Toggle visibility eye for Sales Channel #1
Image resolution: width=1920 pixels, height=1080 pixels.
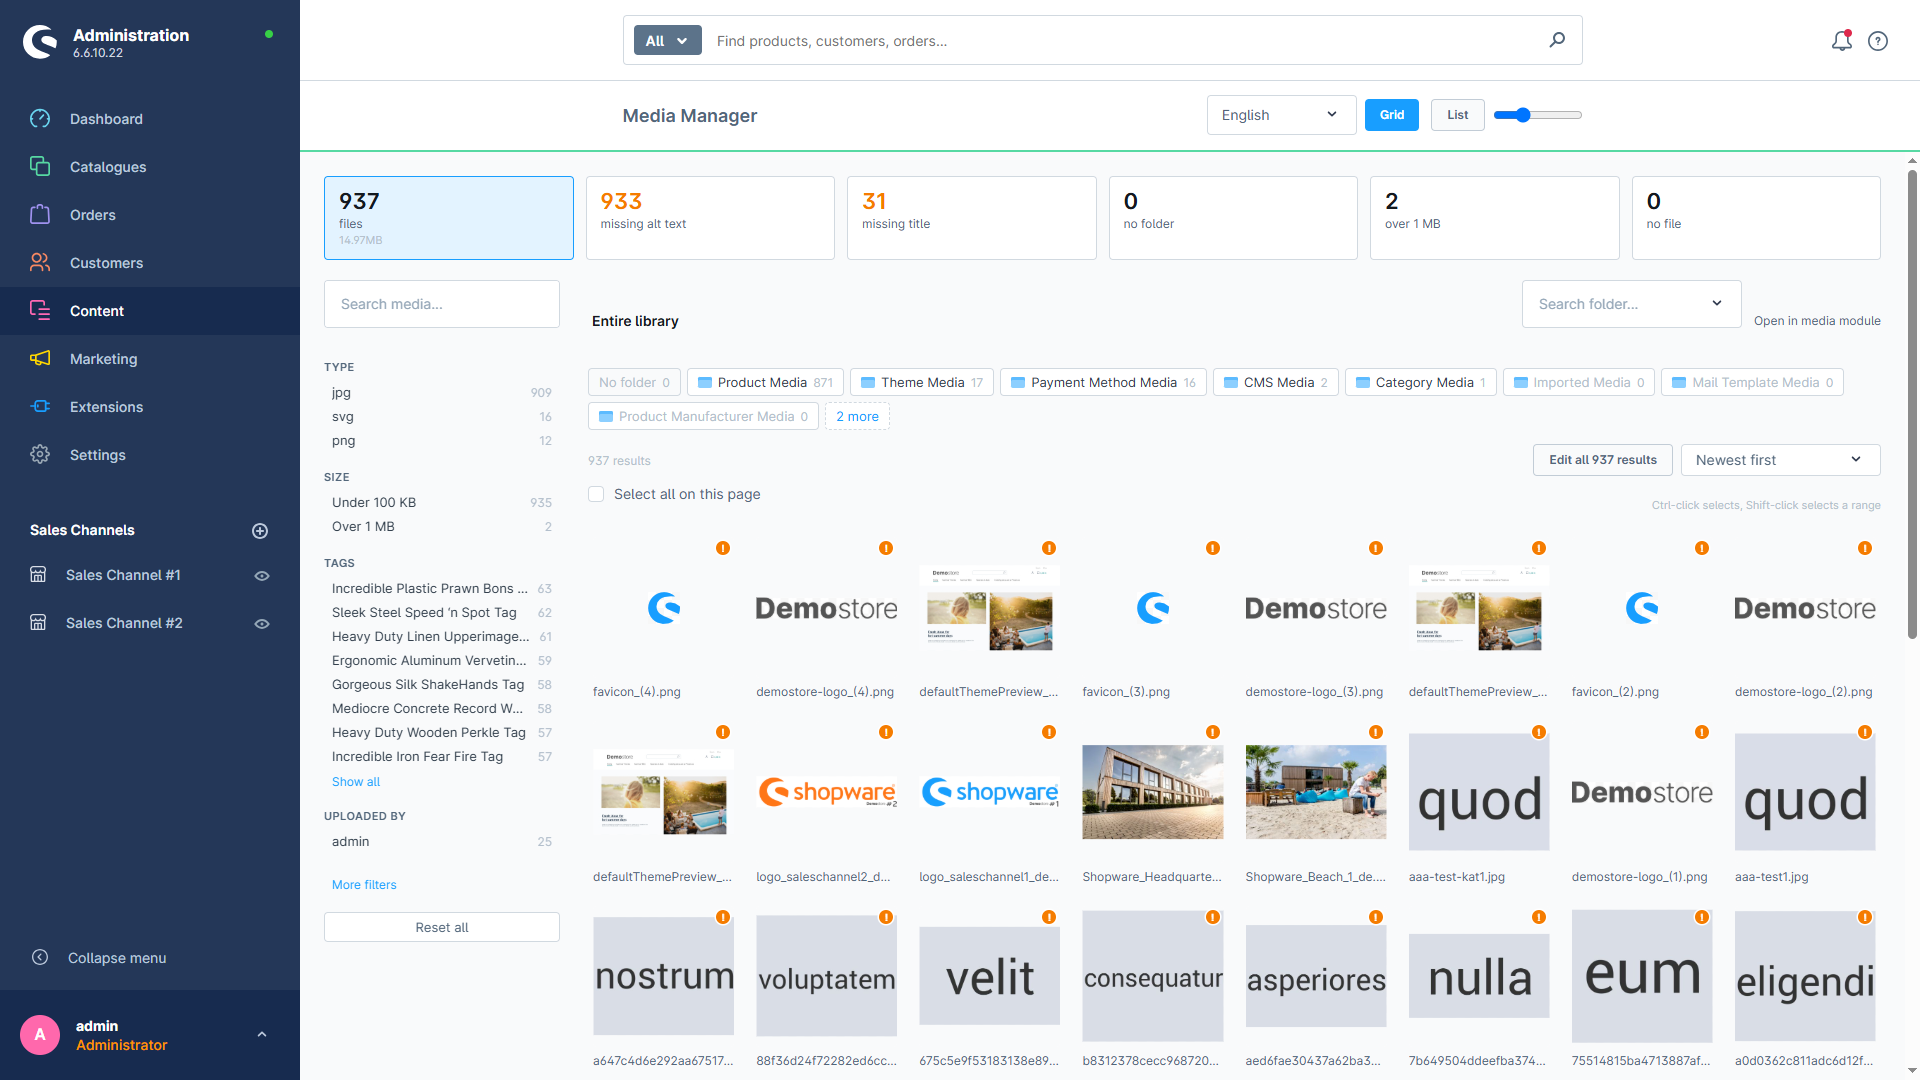(262, 576)
